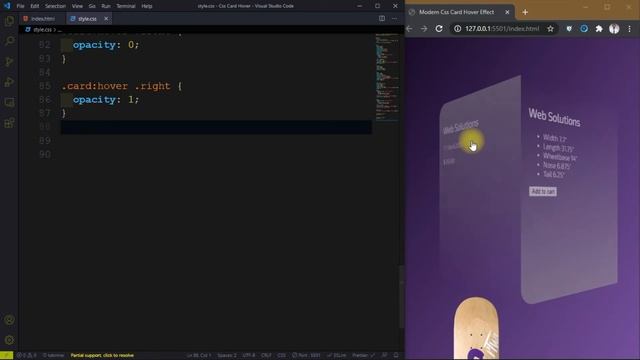Go forward in the Chrome window

[424, 29]
